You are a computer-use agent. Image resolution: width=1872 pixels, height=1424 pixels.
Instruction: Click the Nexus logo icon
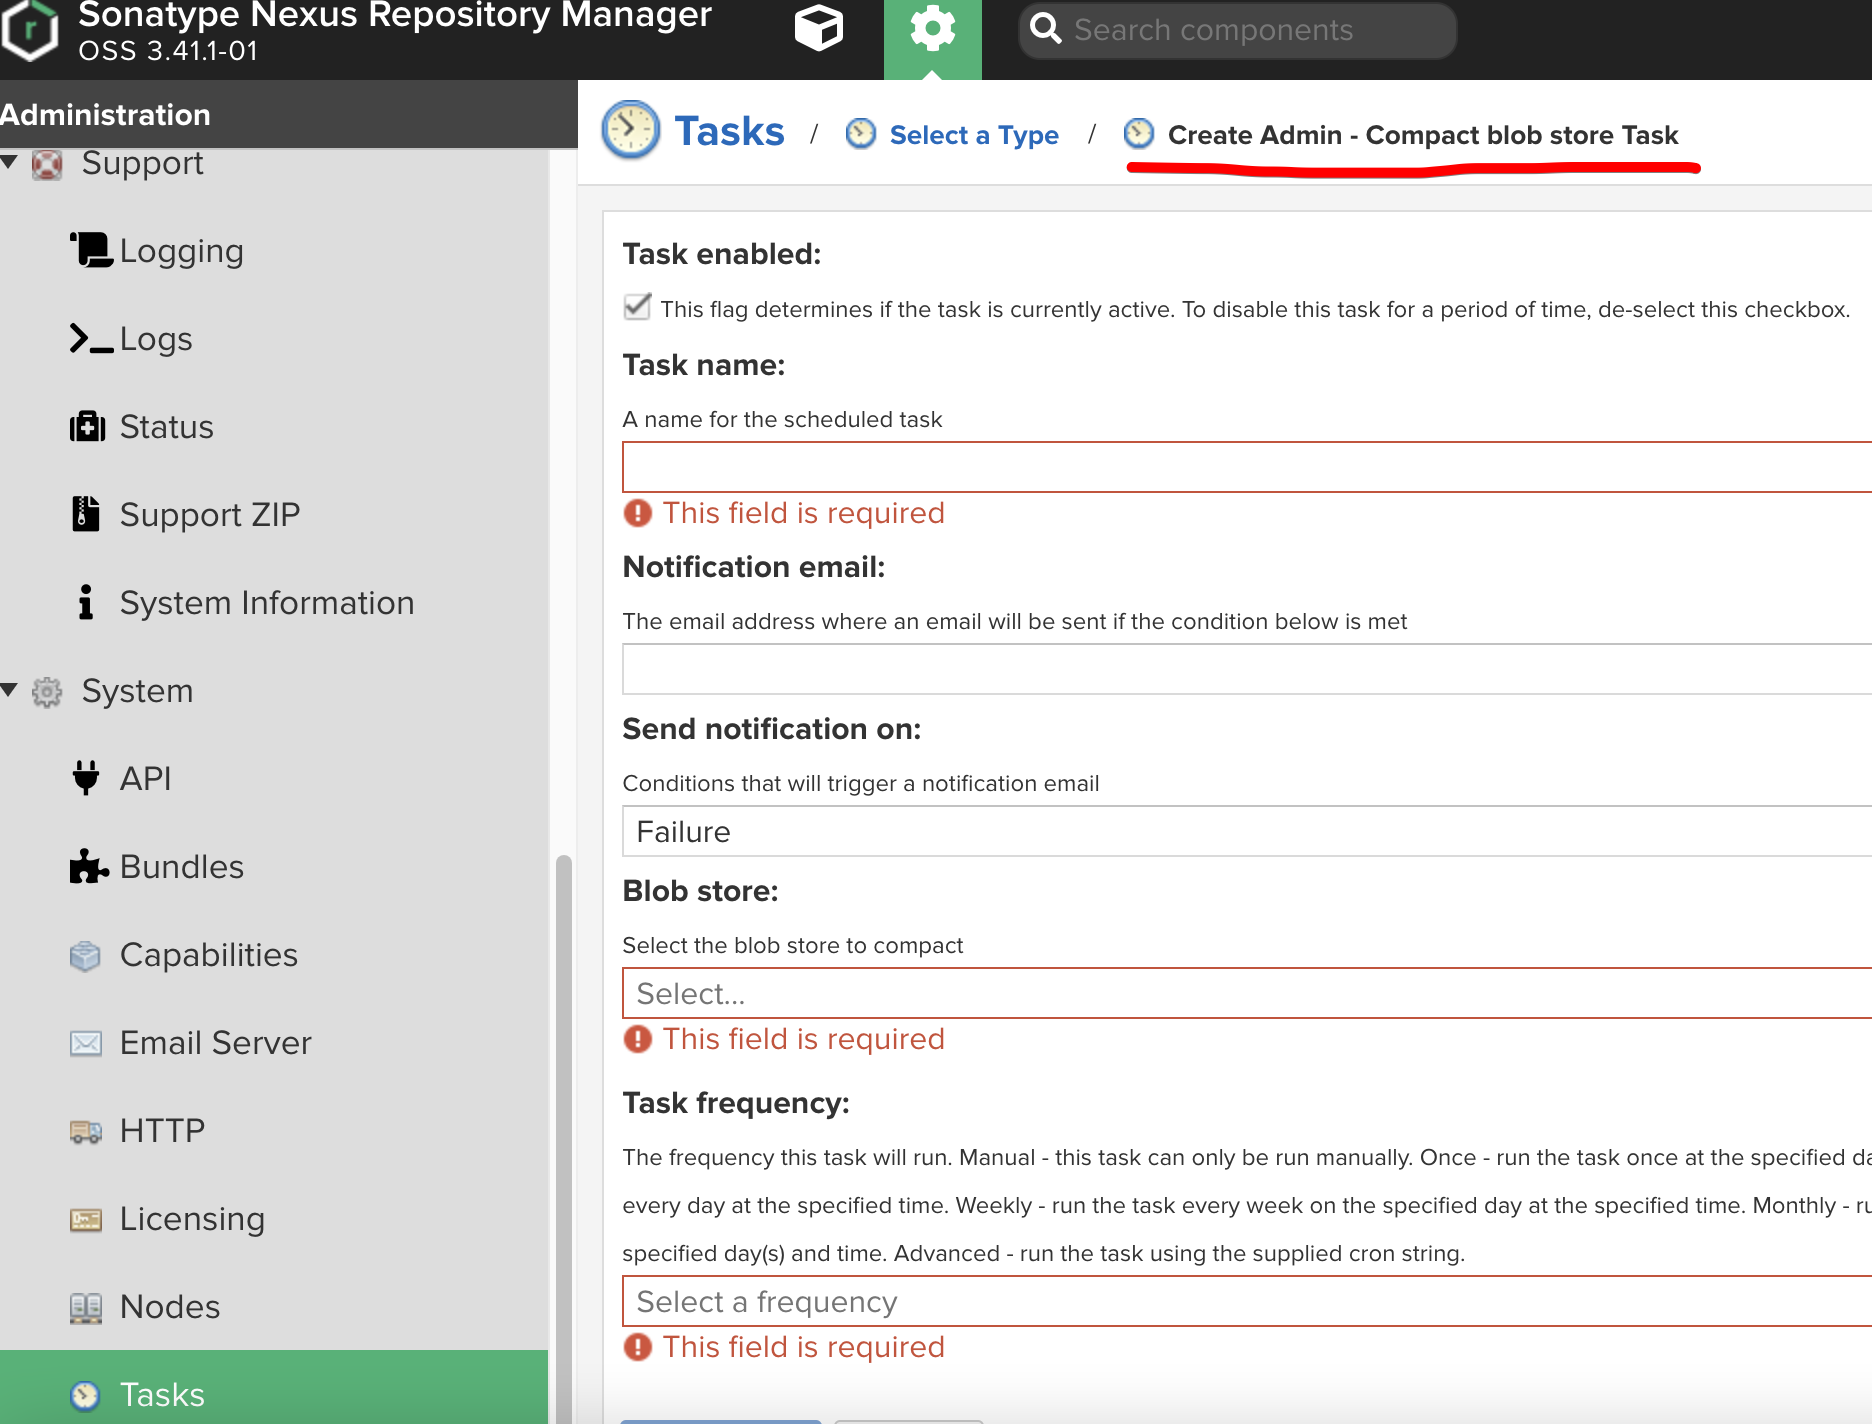tap(30, 30)
